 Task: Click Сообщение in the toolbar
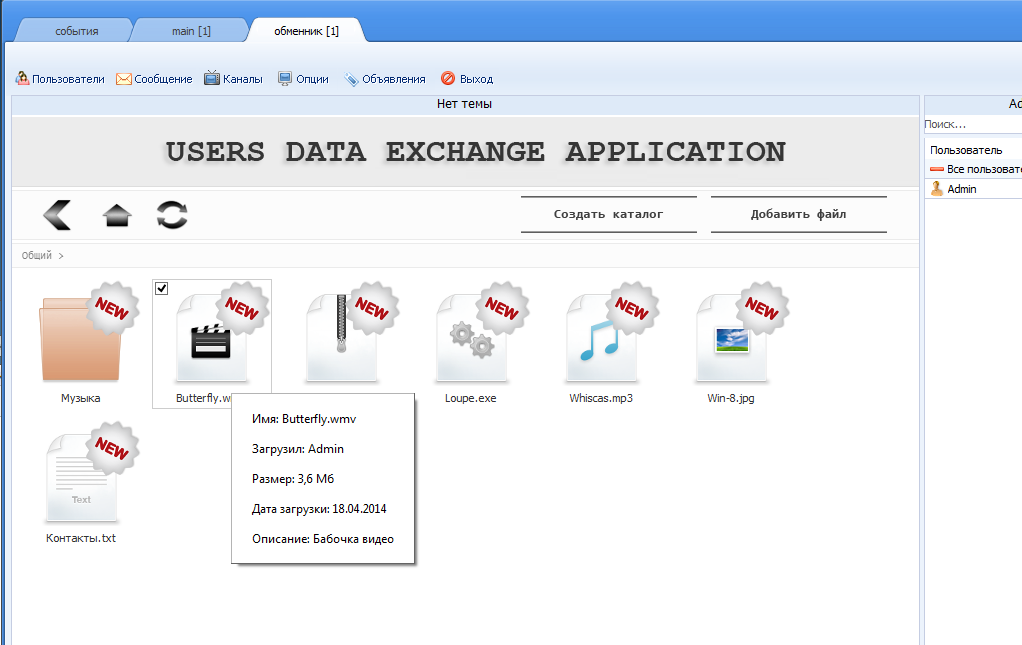(154, 79)
